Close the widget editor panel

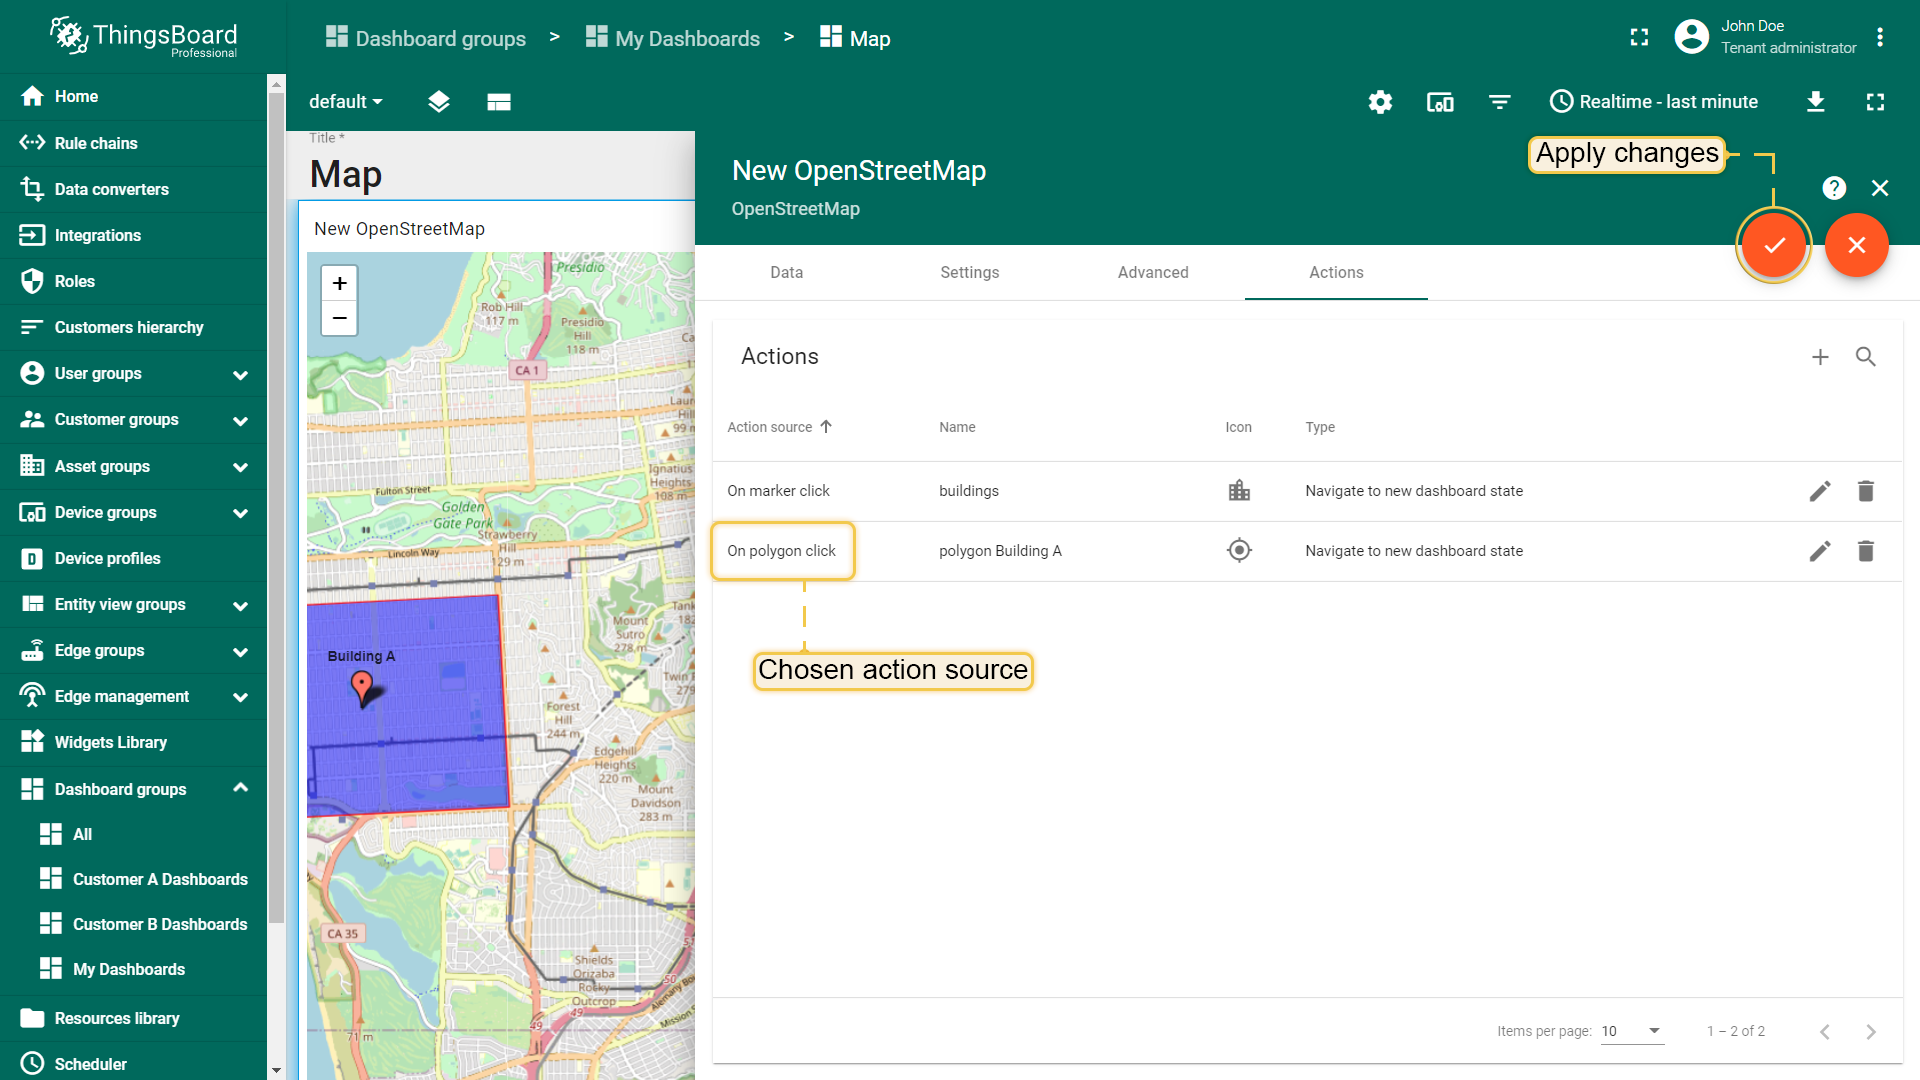coord(1879,188)
